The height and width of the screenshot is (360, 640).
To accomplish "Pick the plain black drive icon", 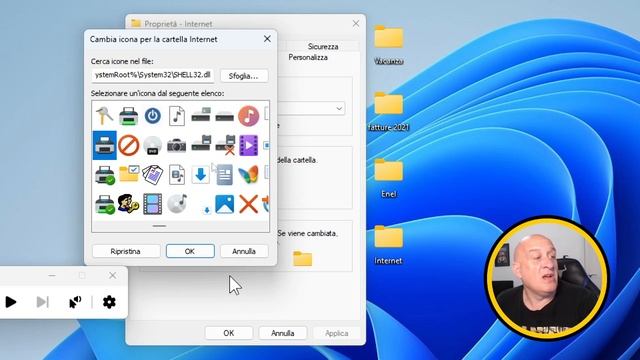I will 224,116.
